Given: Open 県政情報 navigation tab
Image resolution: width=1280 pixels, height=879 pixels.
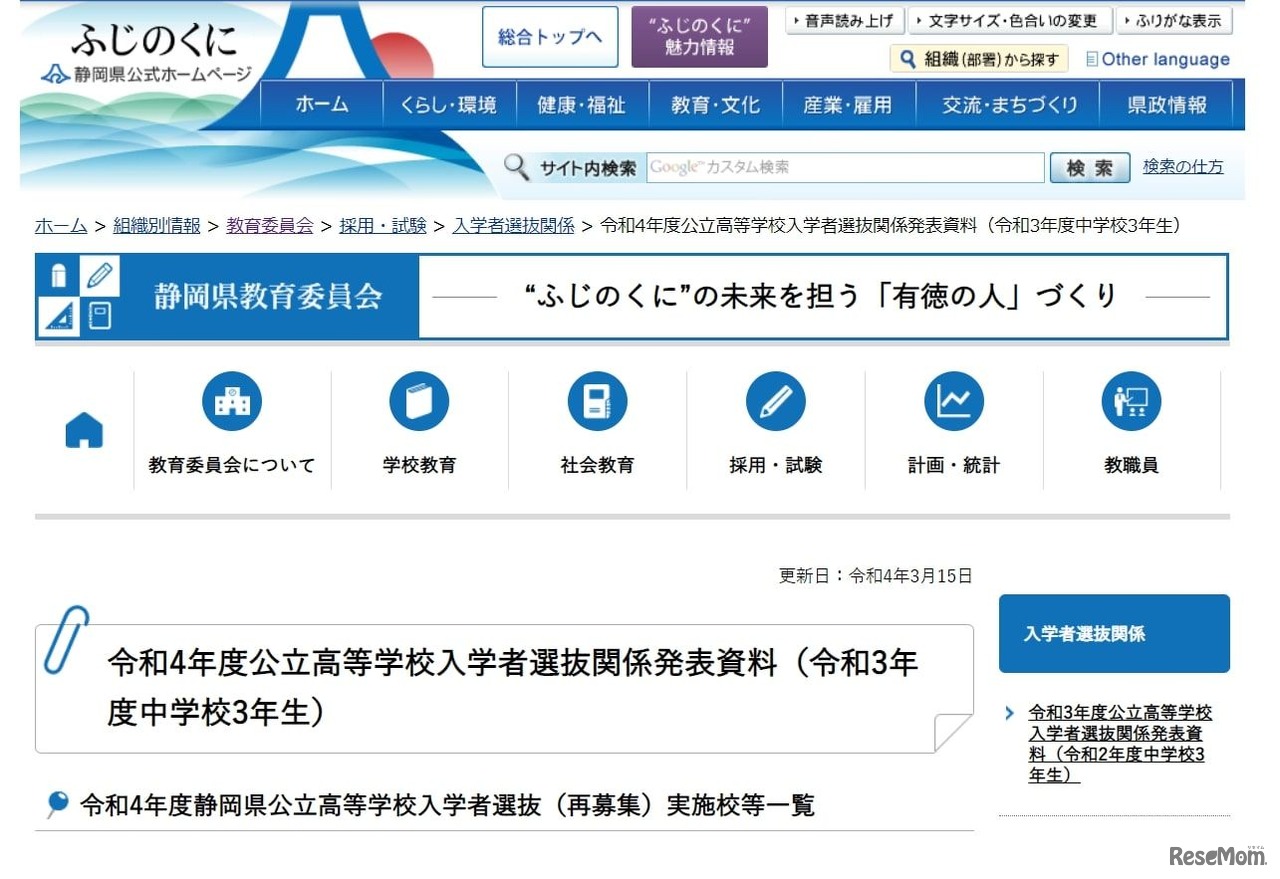Looking at the screenshot, I should (x=1166, y=105).
